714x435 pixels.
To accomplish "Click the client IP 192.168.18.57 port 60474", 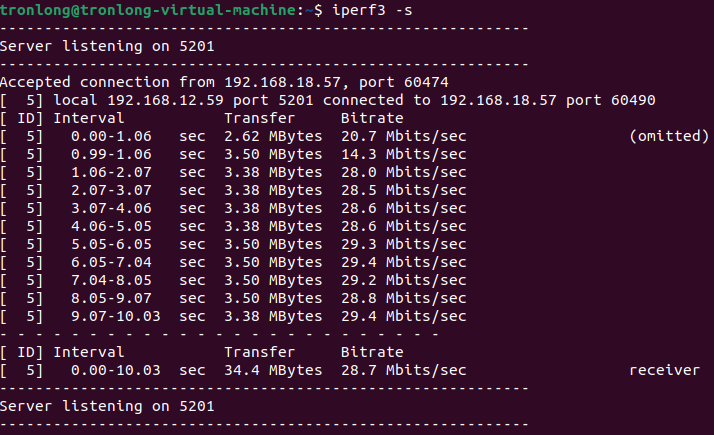I will tap(336, 82).
